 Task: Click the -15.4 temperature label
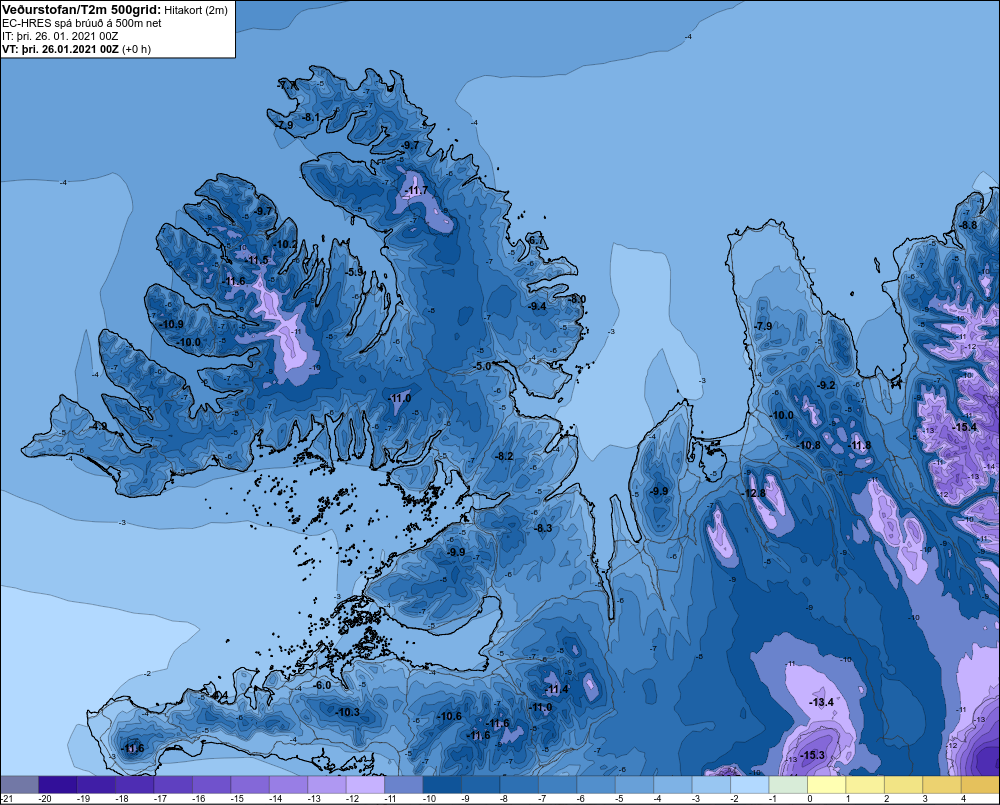(x=964, y=427)
